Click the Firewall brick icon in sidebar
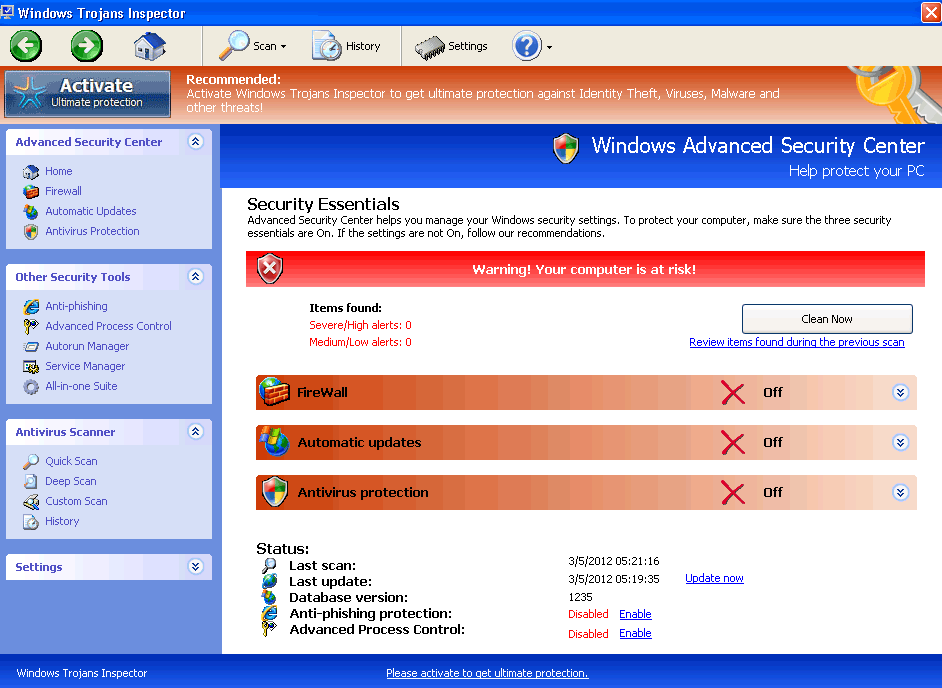 pyautogui.click(x=30, y=191)
